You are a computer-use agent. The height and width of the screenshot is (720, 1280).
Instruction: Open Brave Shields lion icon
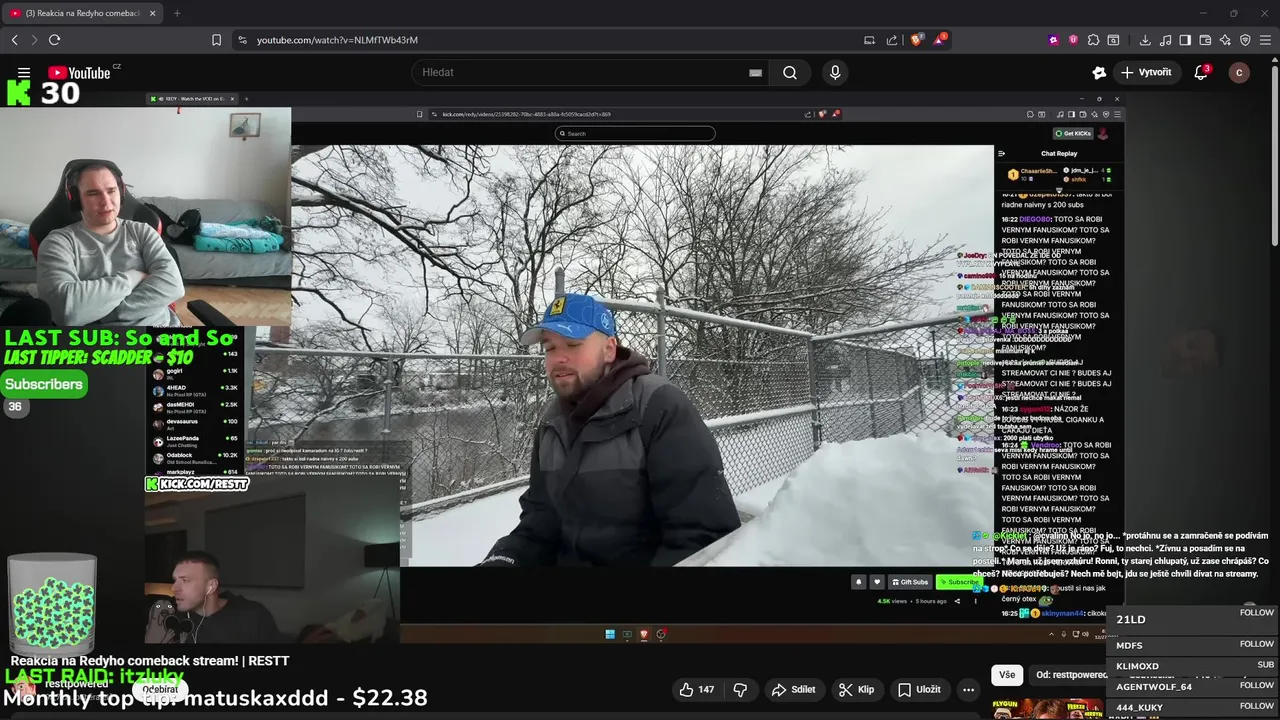click(x=916, y=40)
